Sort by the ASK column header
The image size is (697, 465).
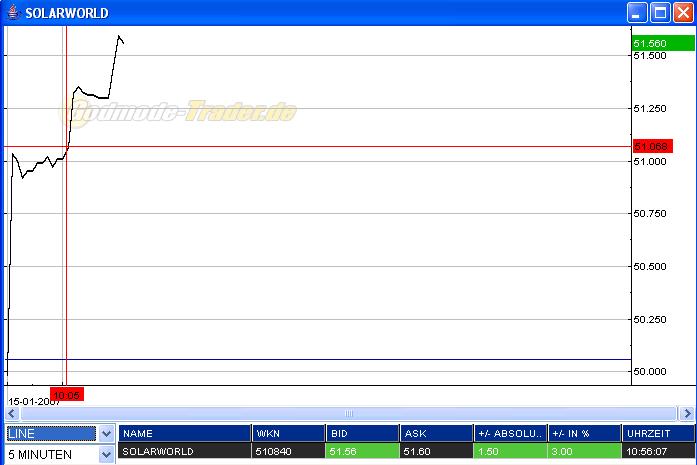[x=436, y=433]
